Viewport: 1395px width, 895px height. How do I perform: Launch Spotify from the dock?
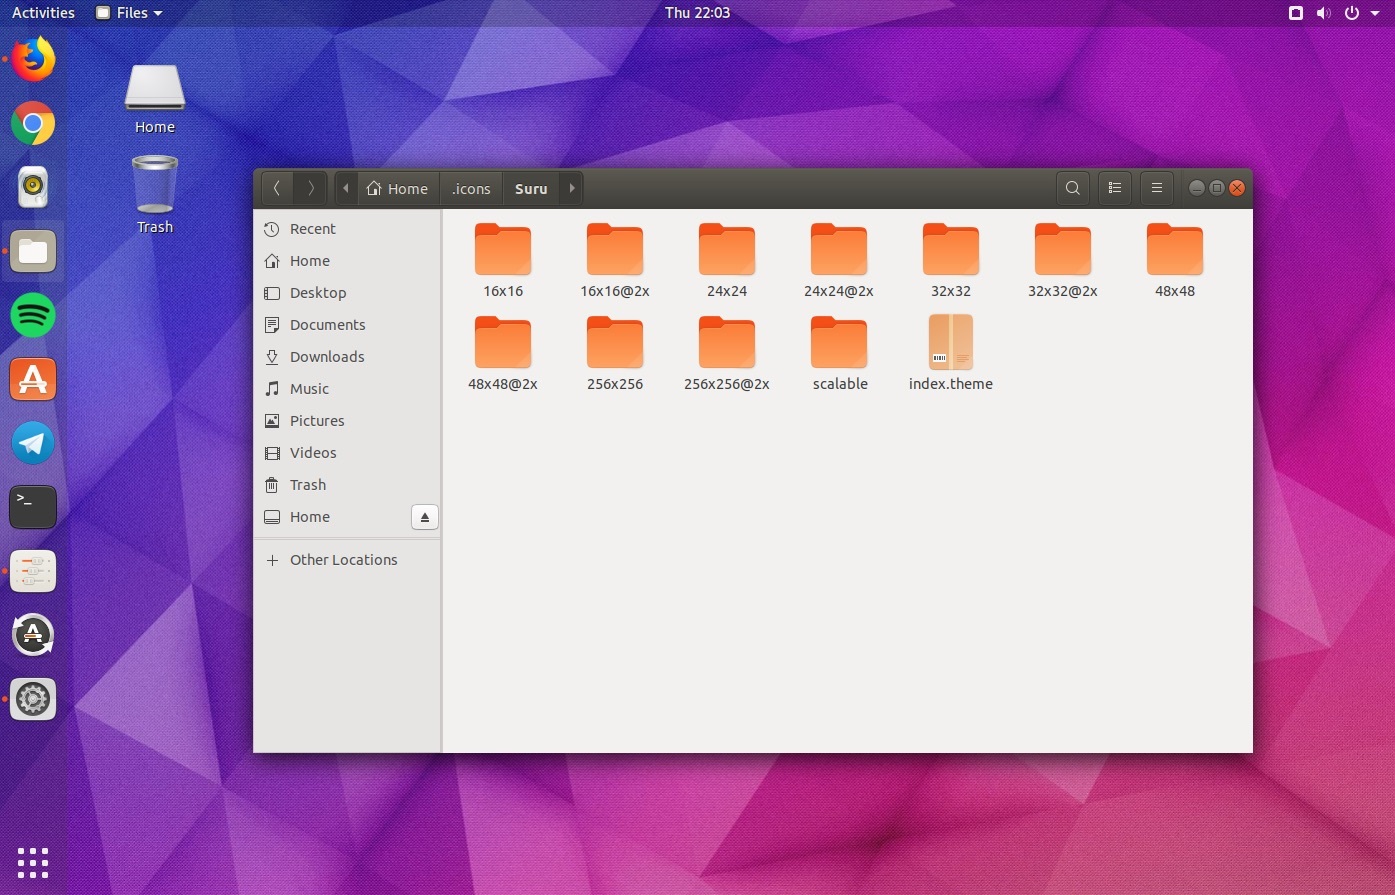pos(33,315)
